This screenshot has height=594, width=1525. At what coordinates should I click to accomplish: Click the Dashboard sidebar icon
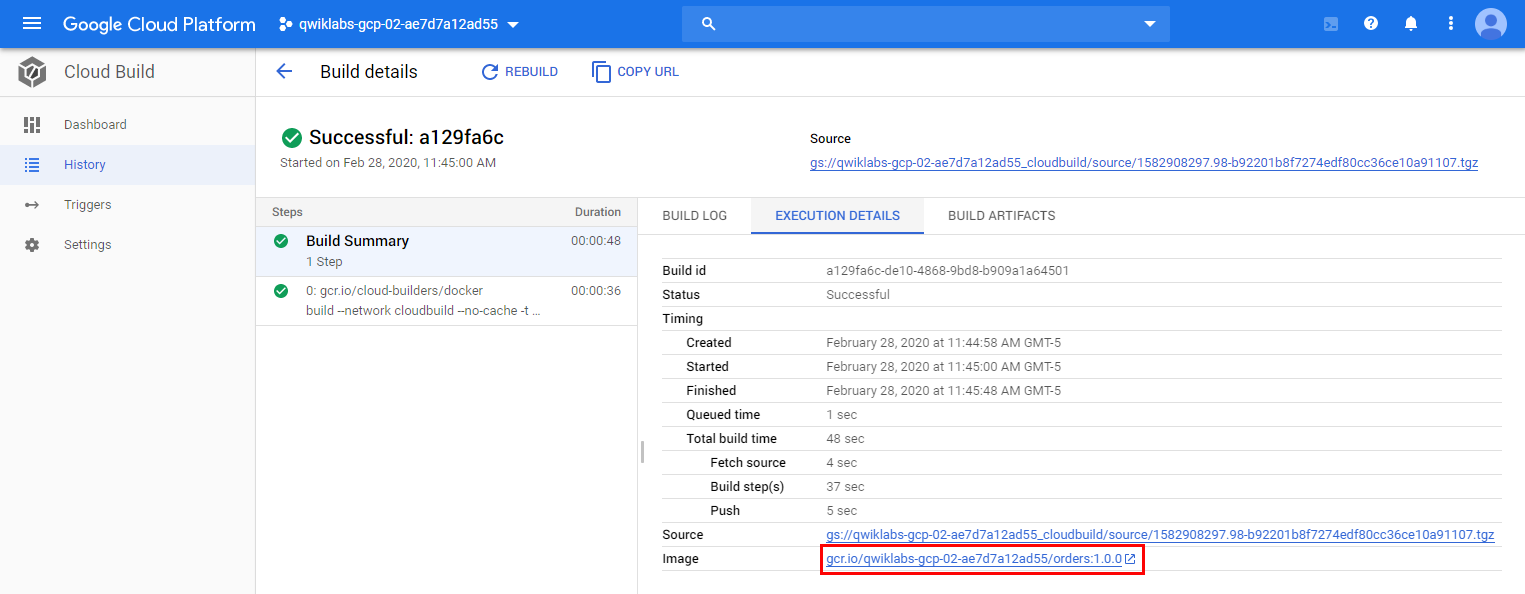click(32, 125)
